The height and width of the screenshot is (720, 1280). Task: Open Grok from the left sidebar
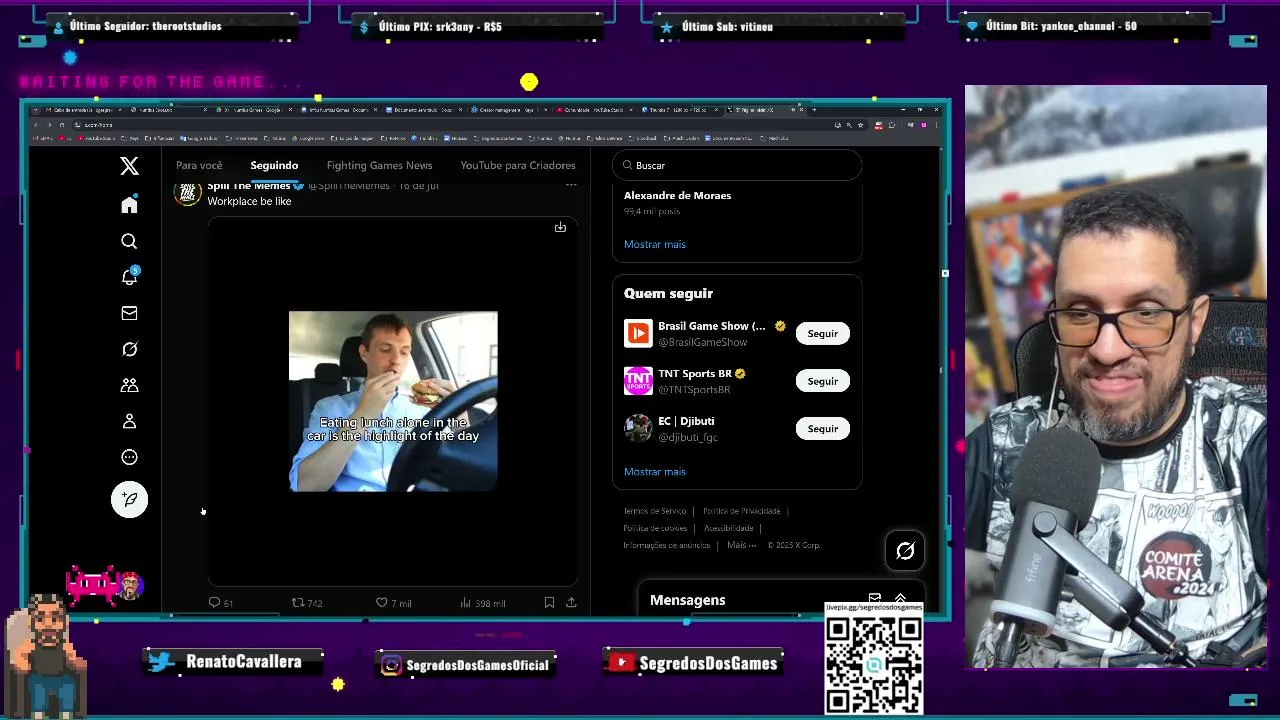[x=129, y=349]
